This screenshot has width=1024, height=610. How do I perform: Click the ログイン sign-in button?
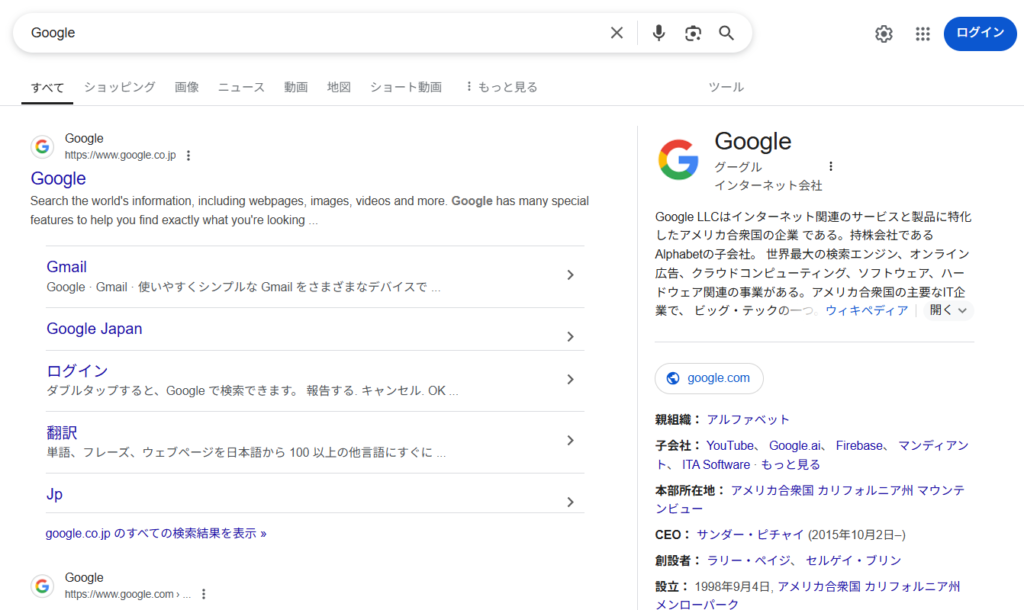coord(980,33)
